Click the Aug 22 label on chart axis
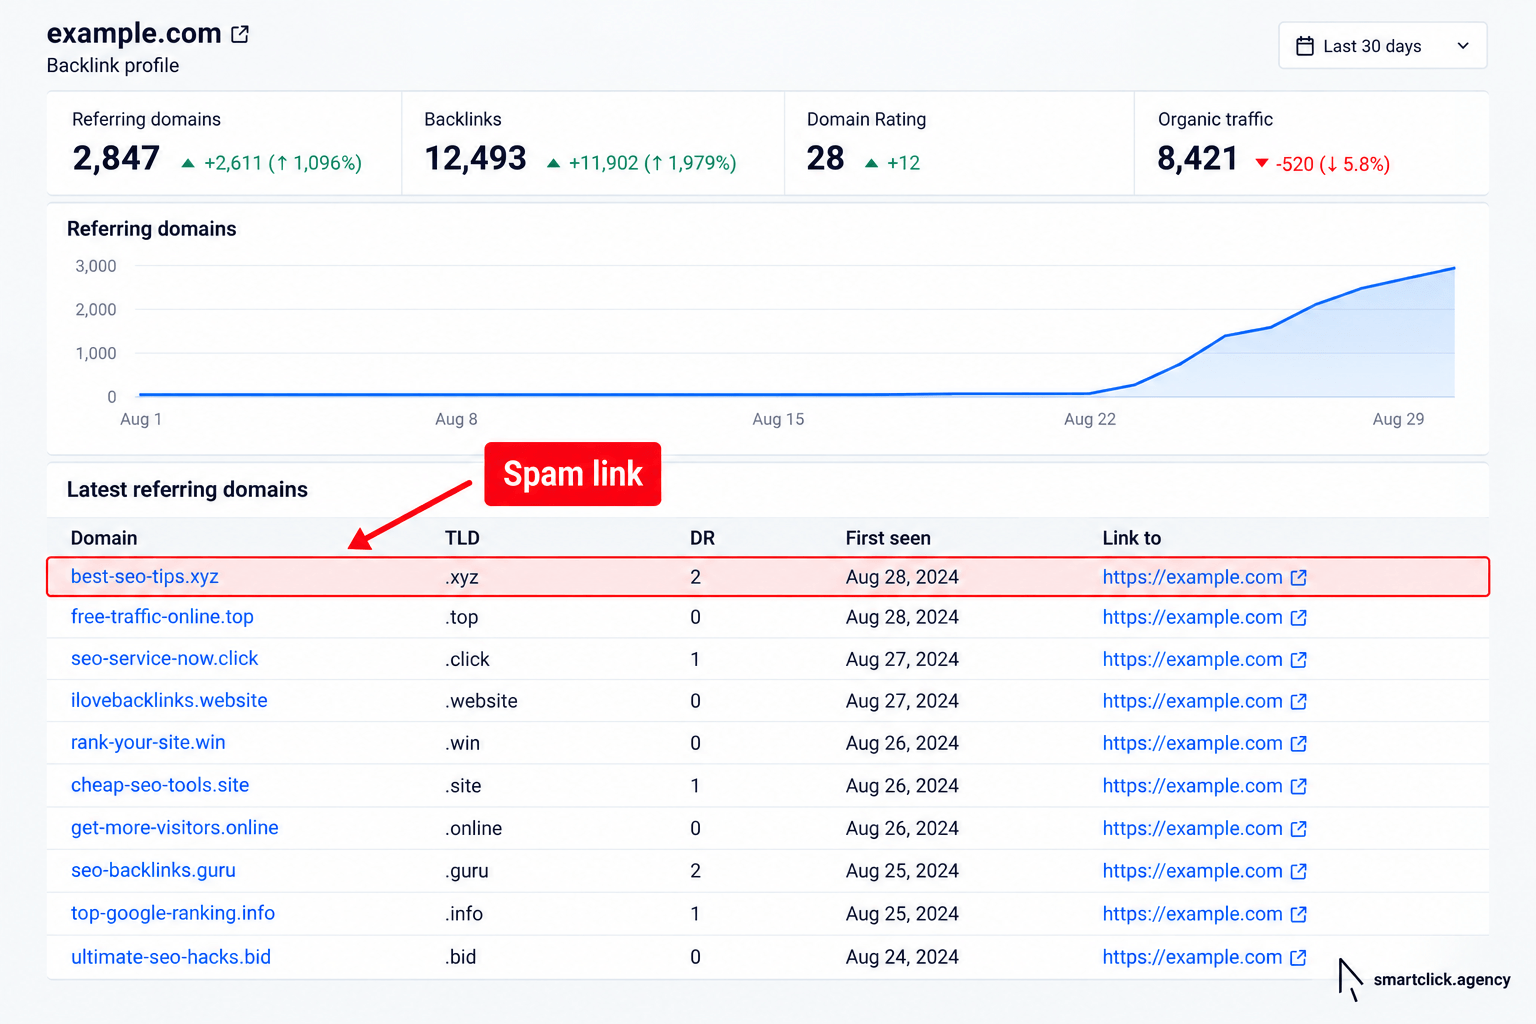 pos(1090,419)
